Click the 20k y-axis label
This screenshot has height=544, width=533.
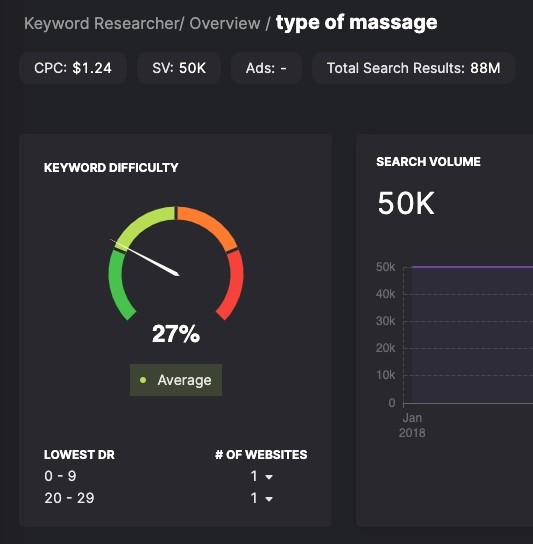point(386,348)
